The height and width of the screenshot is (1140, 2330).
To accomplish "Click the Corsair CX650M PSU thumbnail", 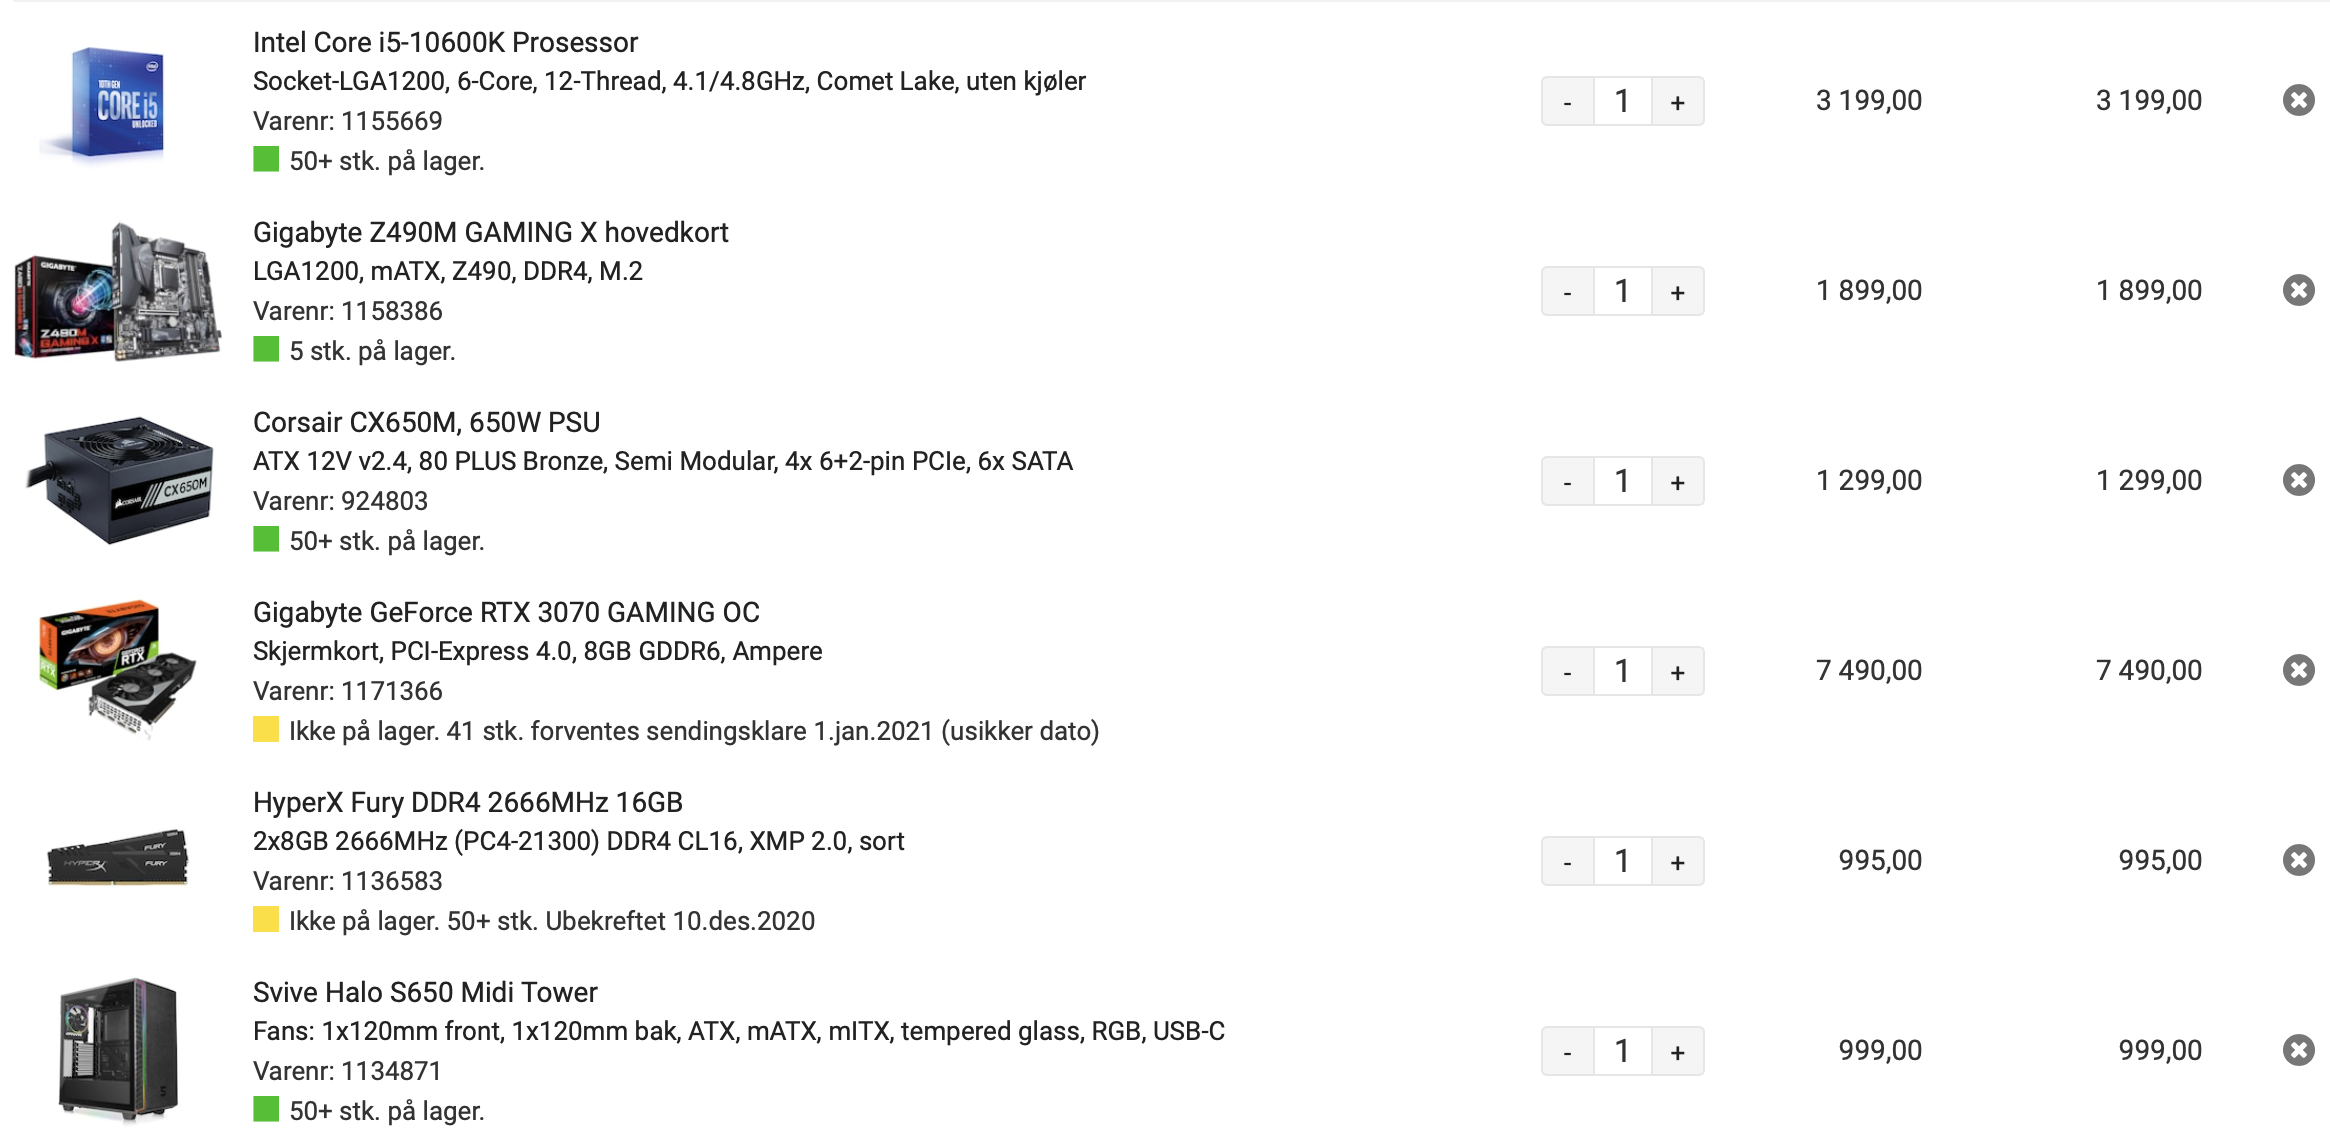I will 118,480.
